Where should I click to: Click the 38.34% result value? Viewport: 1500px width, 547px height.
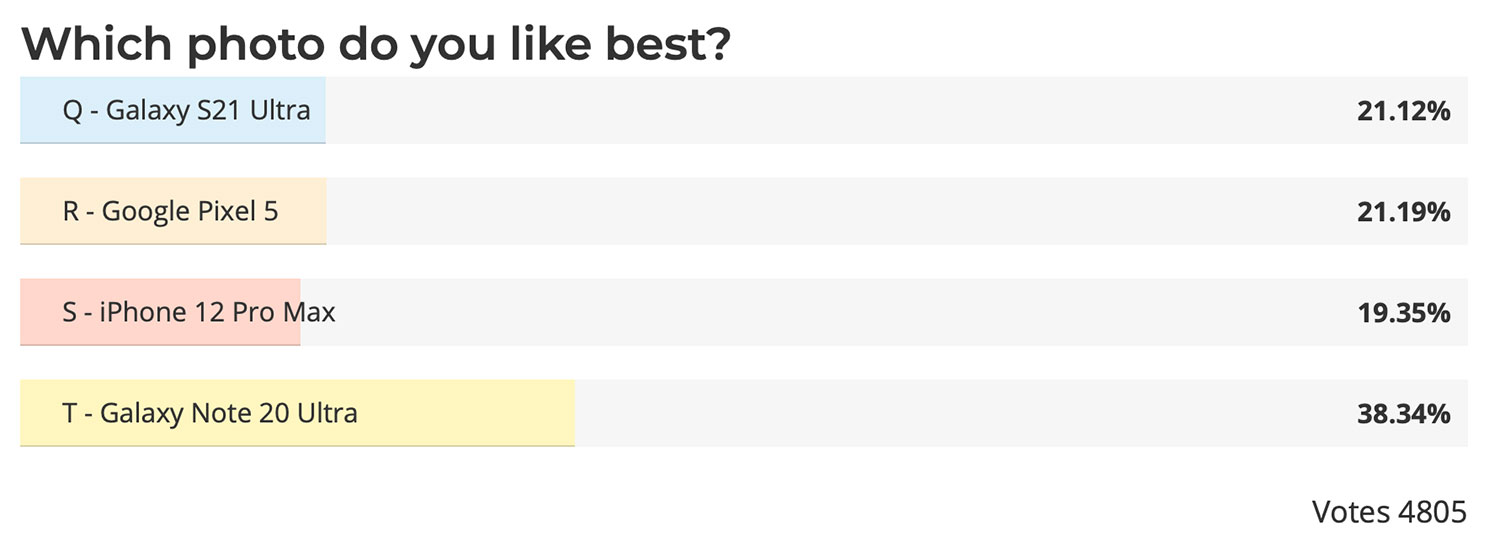click(1403, 414)
